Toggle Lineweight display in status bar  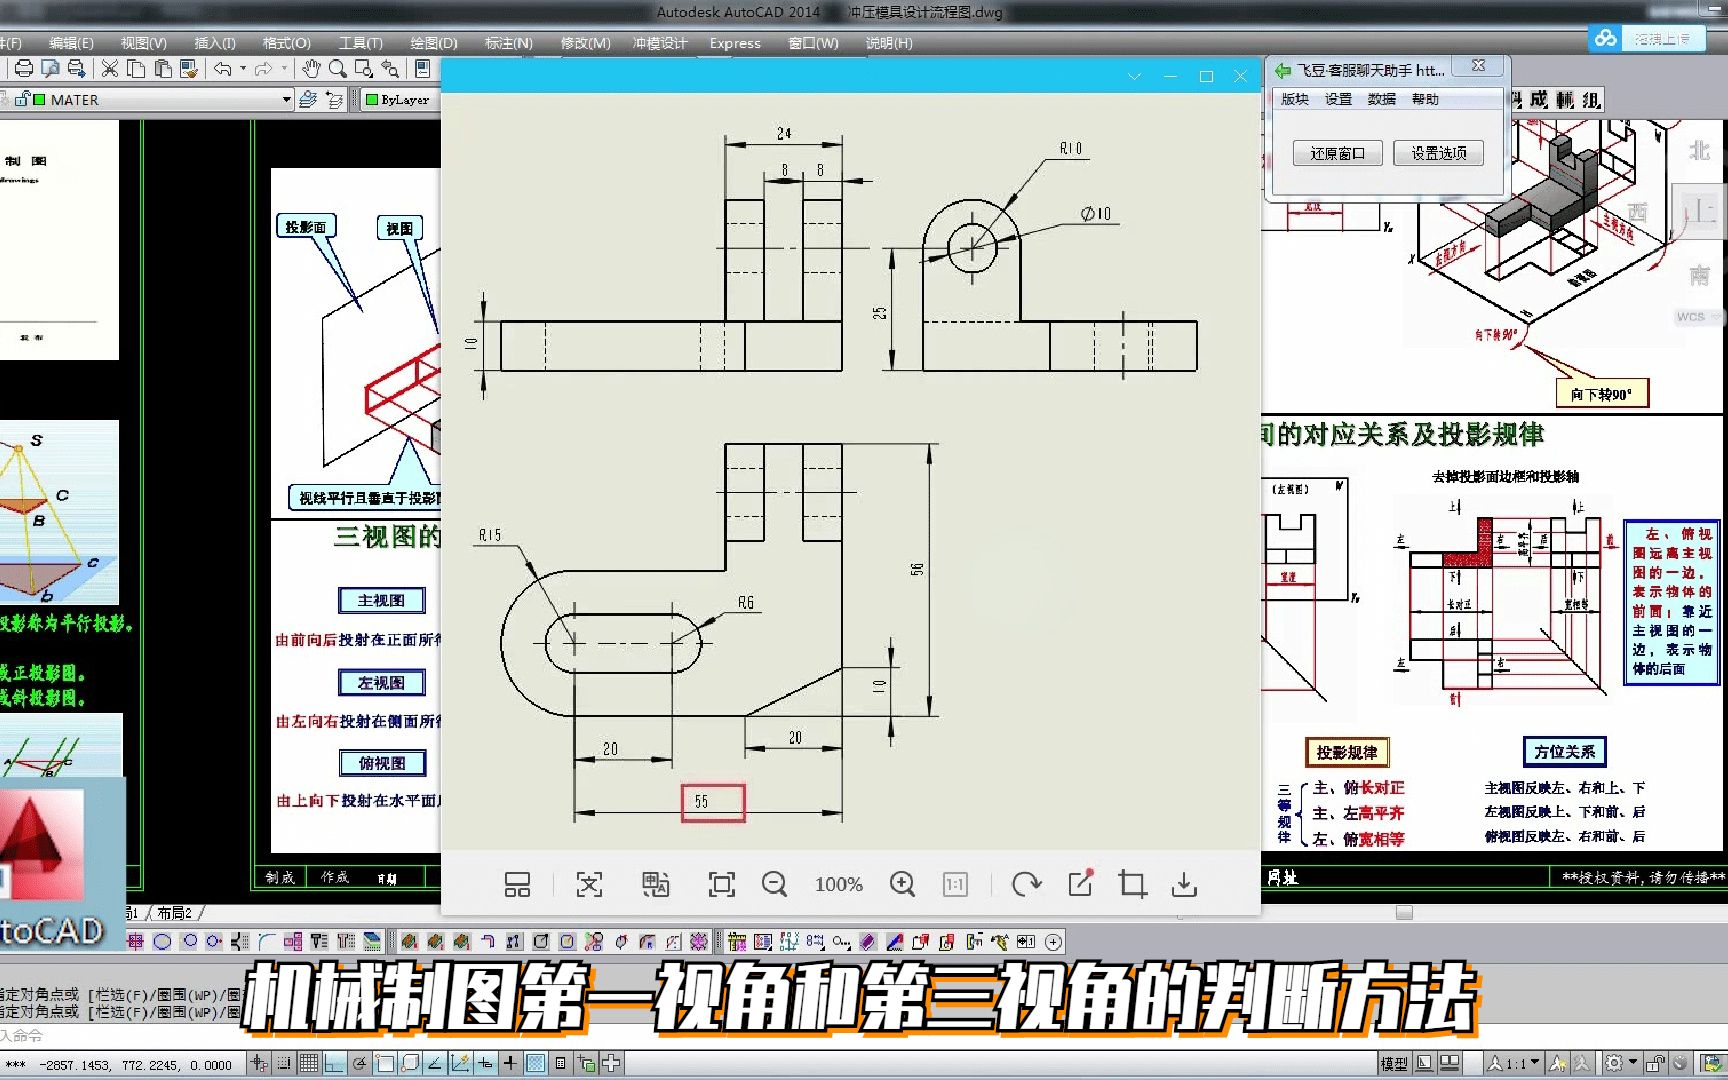[x=510, y=1064]
